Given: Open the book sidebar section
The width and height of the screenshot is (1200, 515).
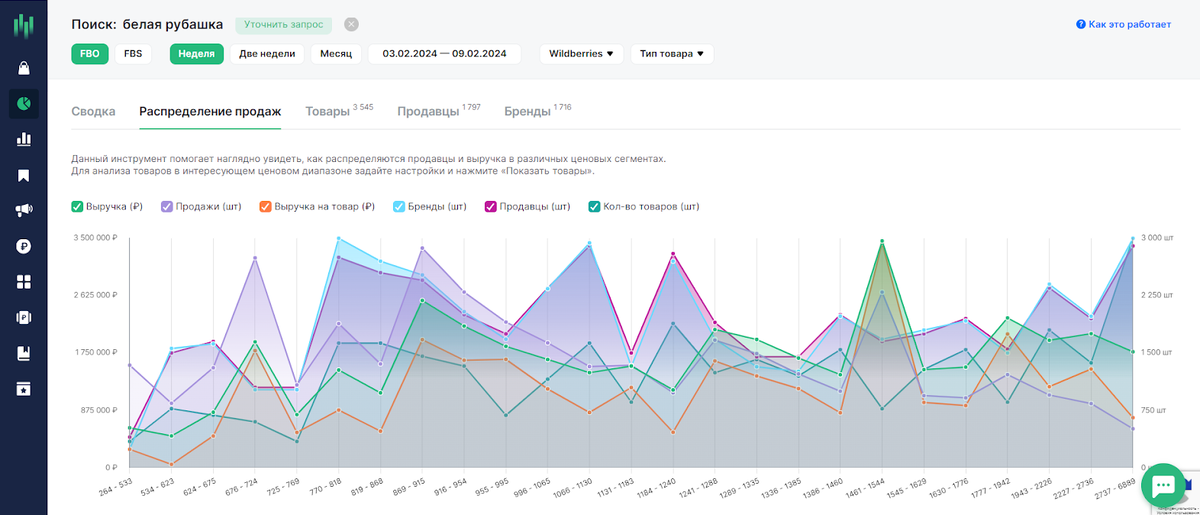Looking at the screenshot, I should [23, 352].
